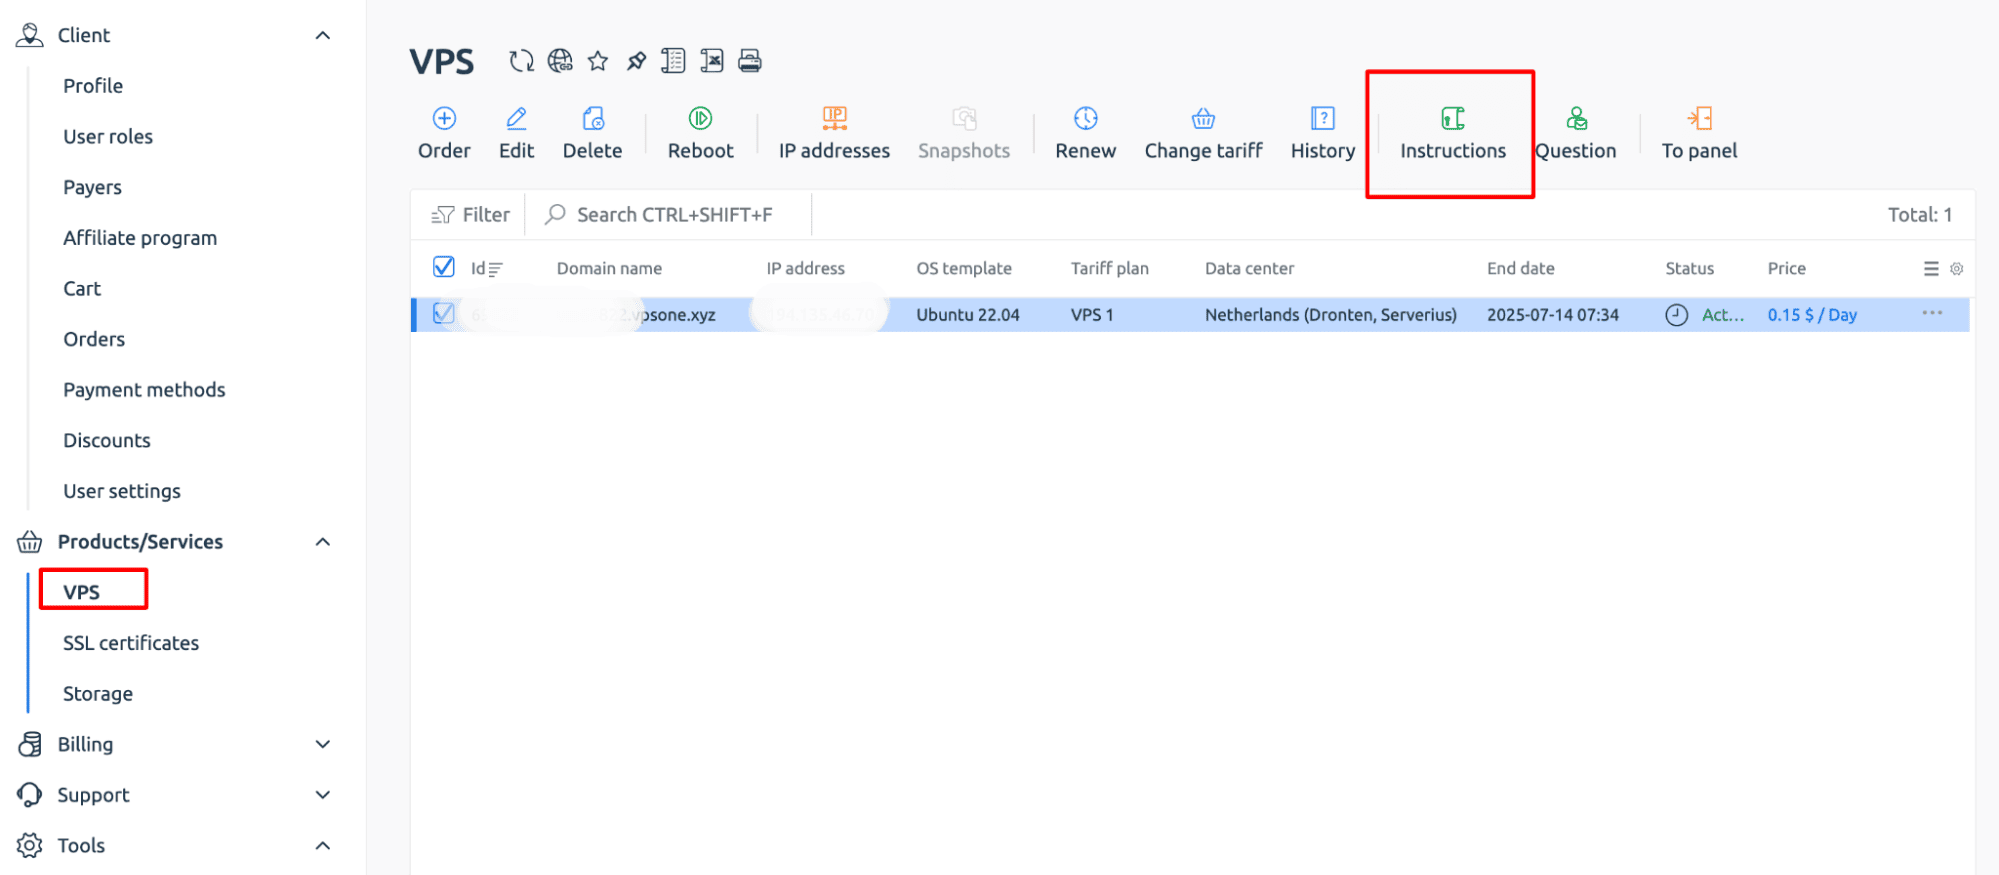This screenshot has height=875, width=1999.
Task: Open Payers in the sidebar
Action: [92, 188]
